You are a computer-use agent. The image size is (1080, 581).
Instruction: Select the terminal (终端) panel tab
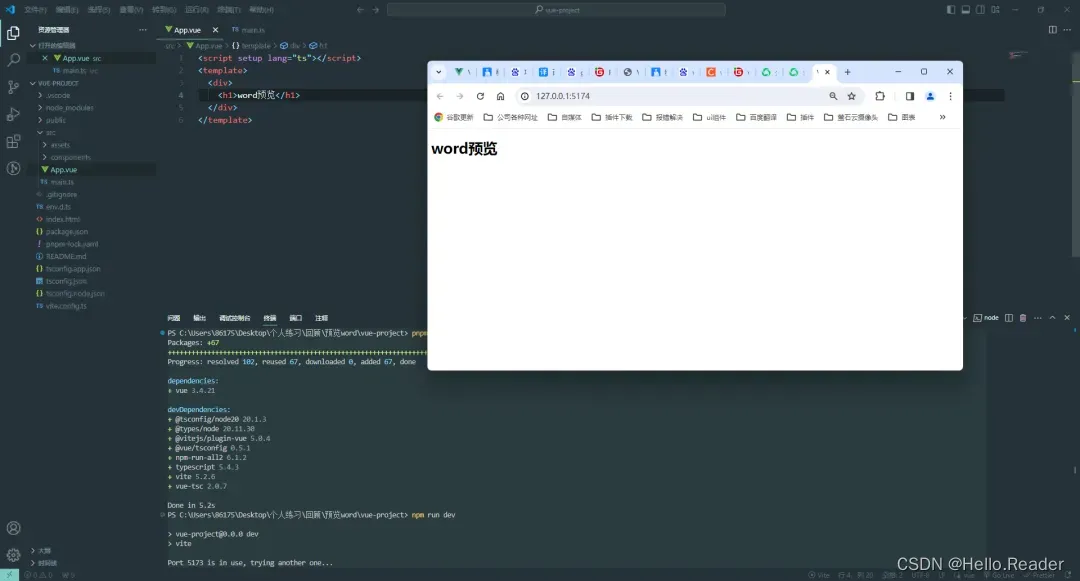pyautogui.click(x=270, y=318)
